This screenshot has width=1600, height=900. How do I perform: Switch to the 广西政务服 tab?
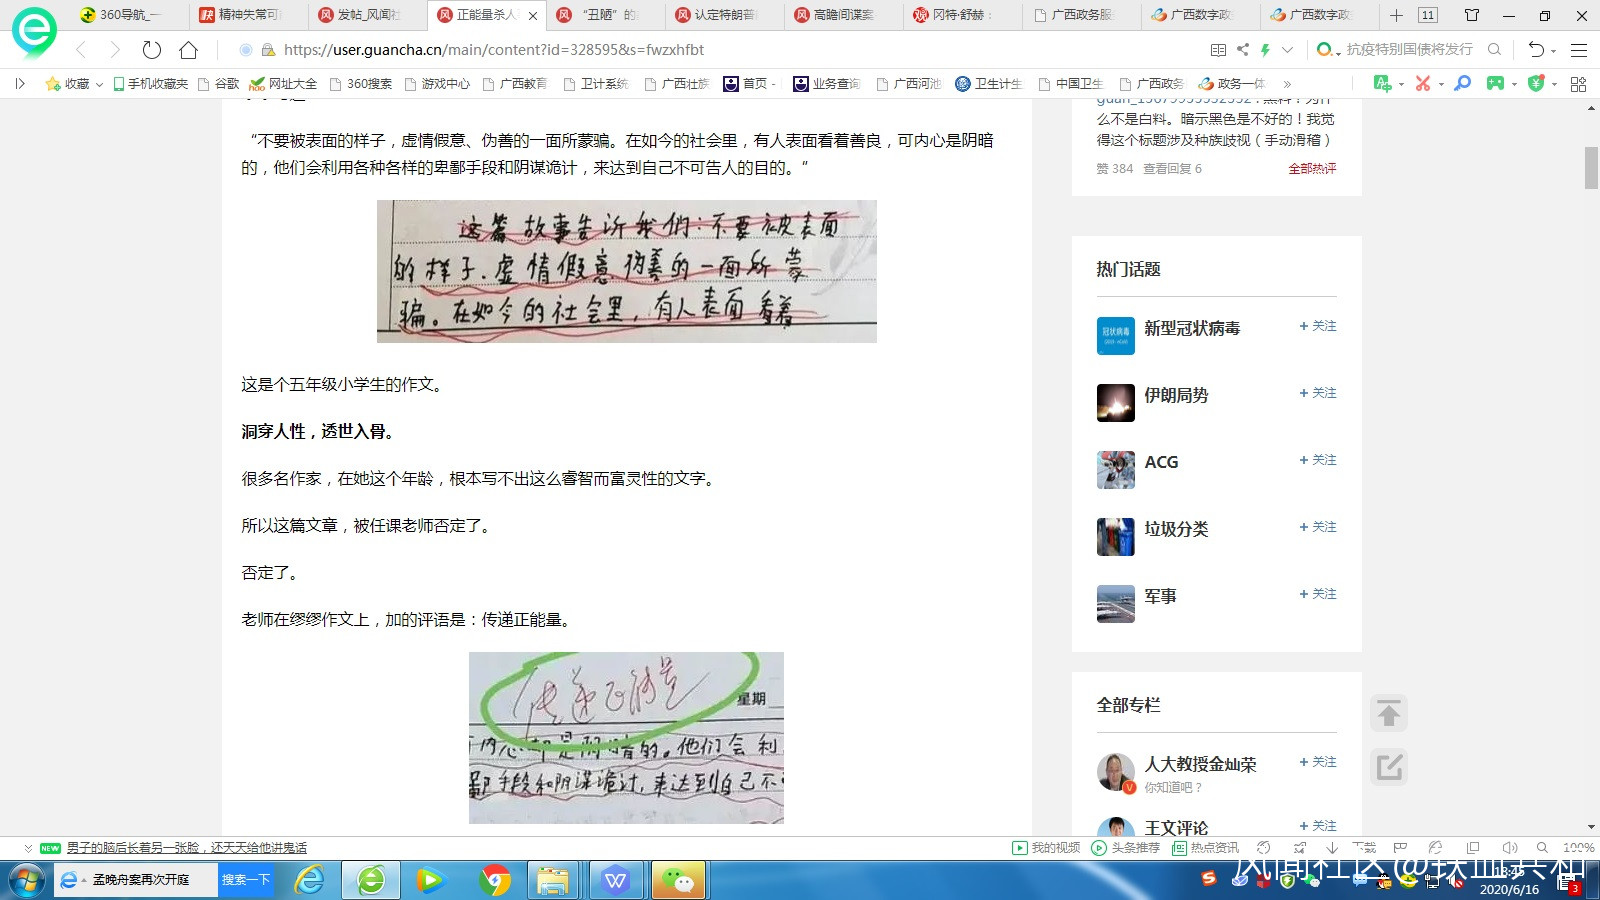click(x=1080, y=15)
